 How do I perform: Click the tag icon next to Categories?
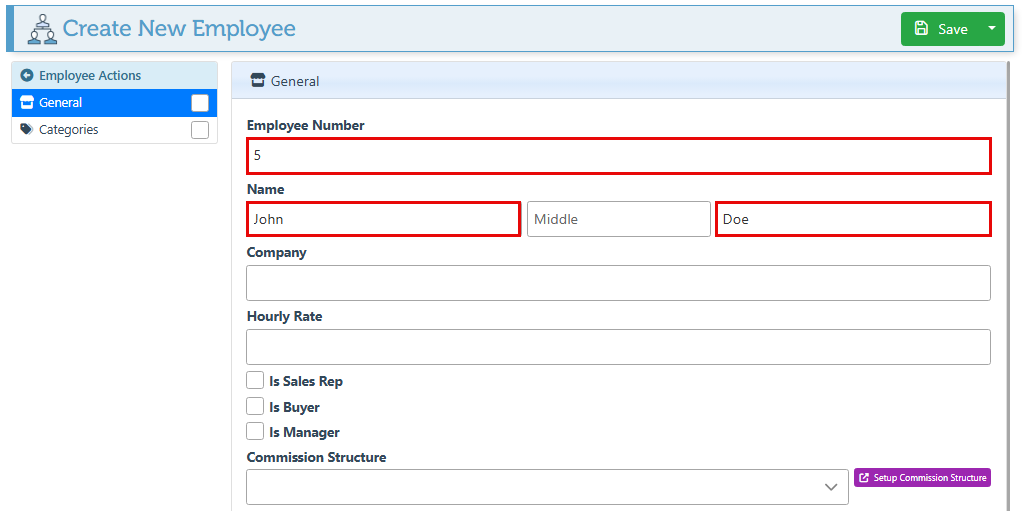click(27, 130)
